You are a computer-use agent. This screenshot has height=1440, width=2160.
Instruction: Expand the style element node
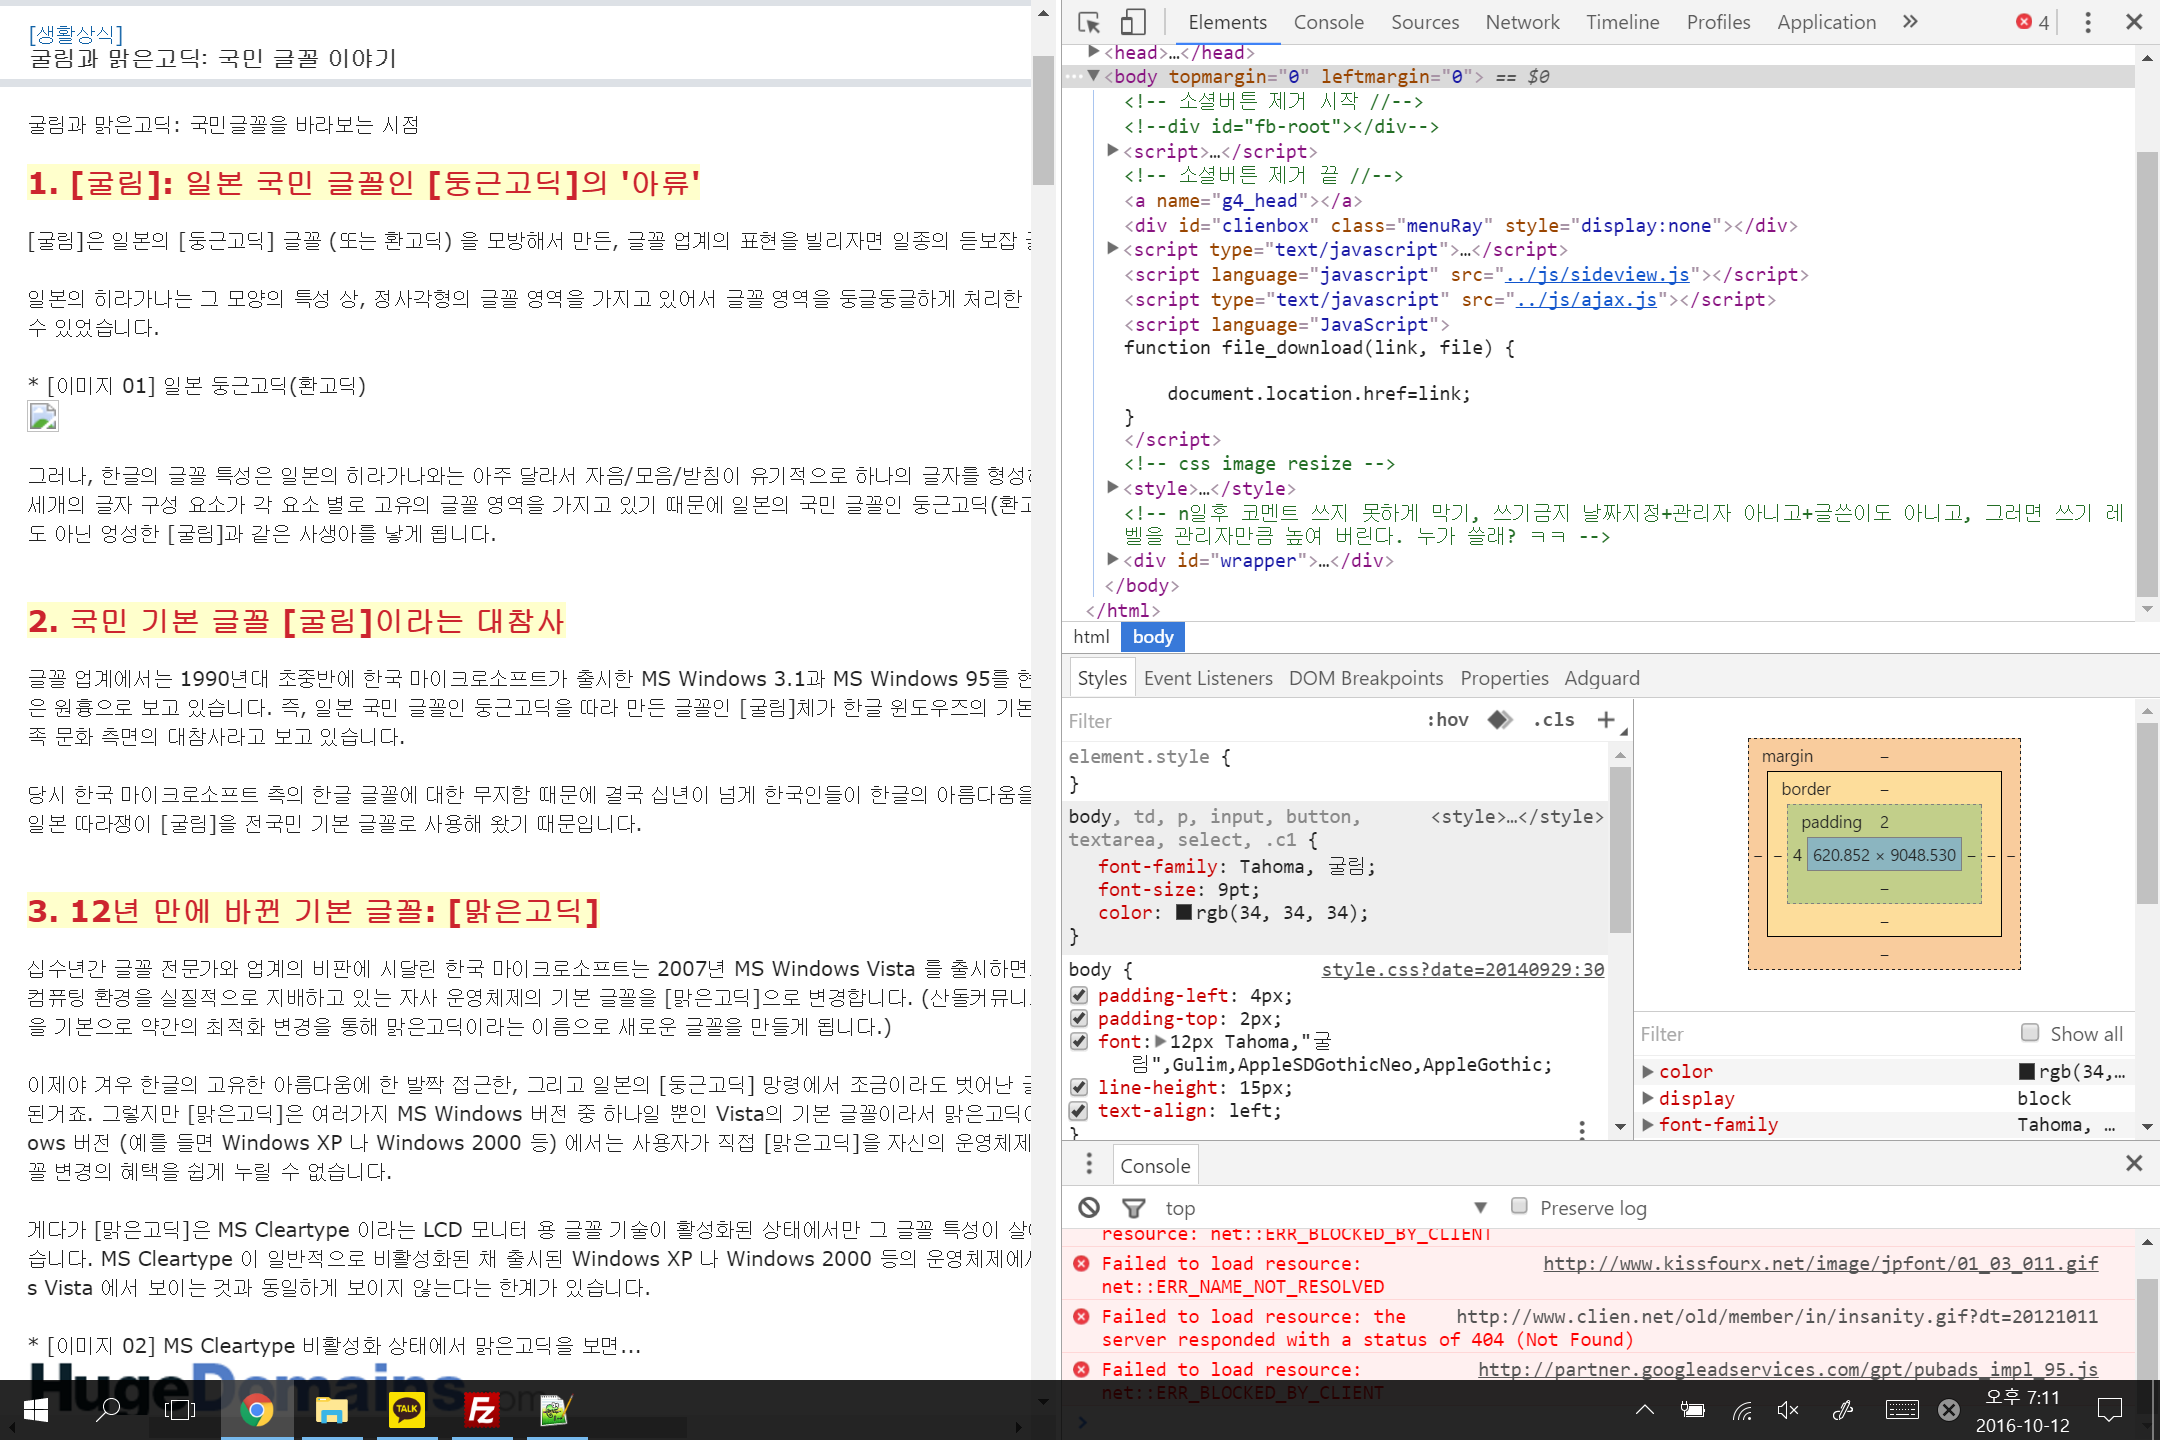click(x=1113, y=488)
